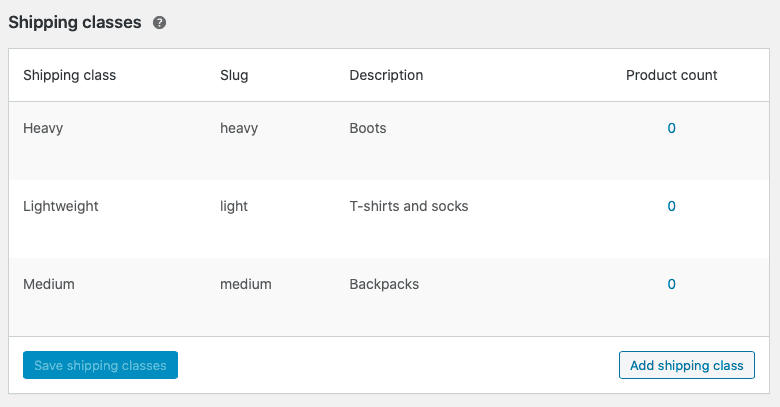This screenshot has height=407, width=780.
Task: Open the Lightweight class product count link
Action: pyautogui.click(x=672, y=206)
